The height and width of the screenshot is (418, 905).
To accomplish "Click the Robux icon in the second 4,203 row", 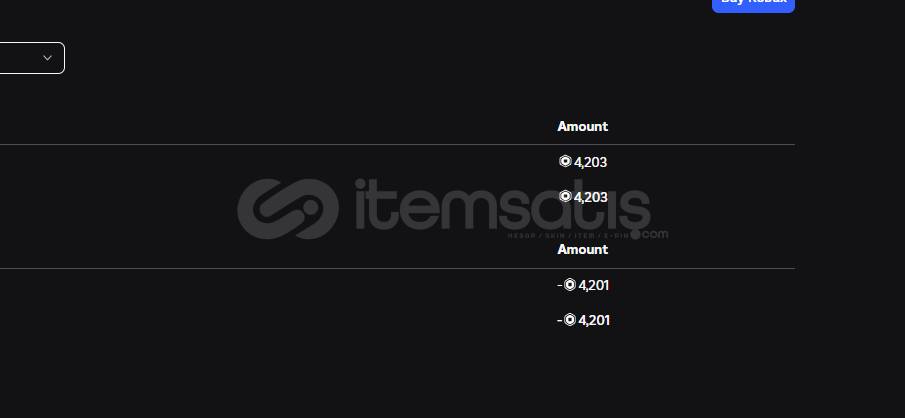I will tap(565, 197).
